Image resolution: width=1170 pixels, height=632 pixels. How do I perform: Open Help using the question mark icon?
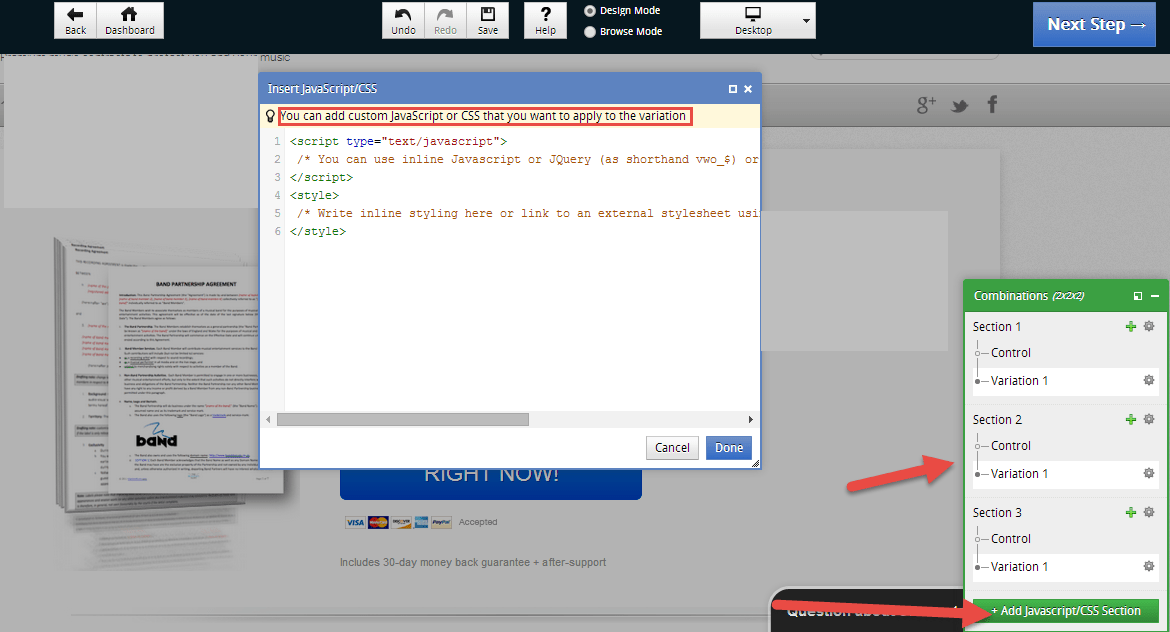(x=545, y=20)
